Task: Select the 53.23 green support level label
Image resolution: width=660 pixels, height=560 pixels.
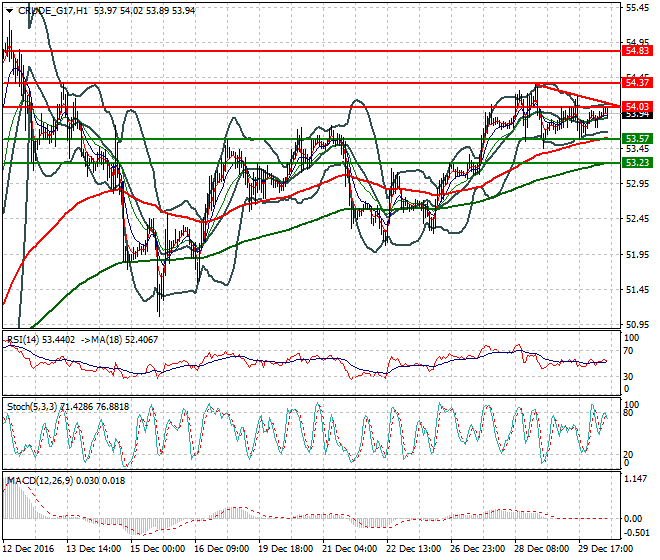Action: tap(637, 163)
